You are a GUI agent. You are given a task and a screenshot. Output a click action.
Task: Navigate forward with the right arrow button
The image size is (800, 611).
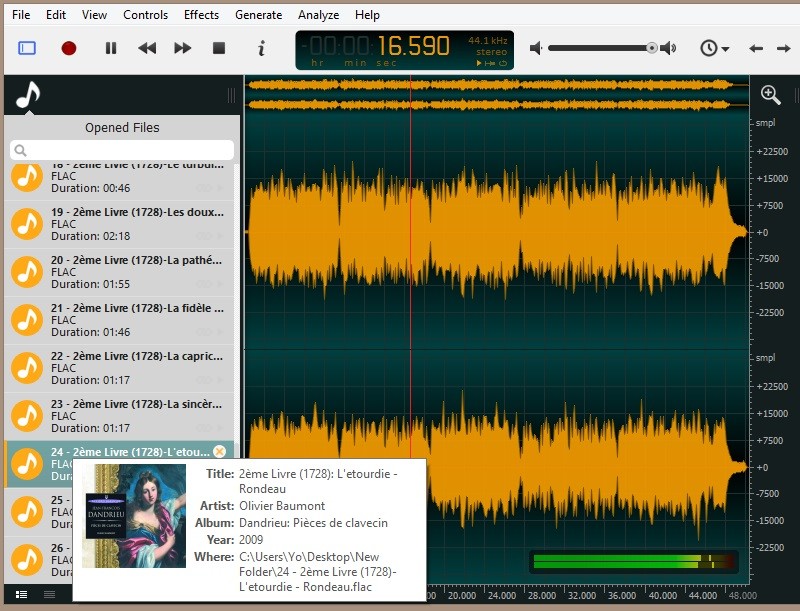(x=783, y=47)
